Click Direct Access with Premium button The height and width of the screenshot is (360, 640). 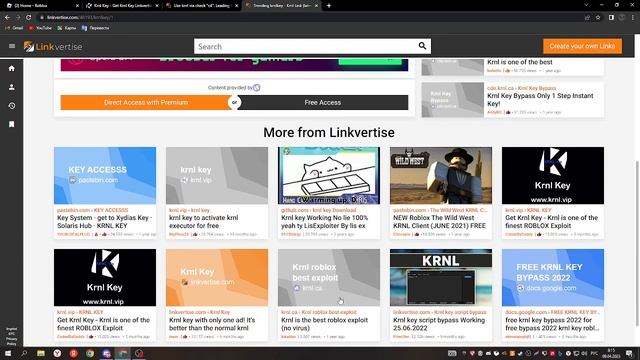(146, 102)
